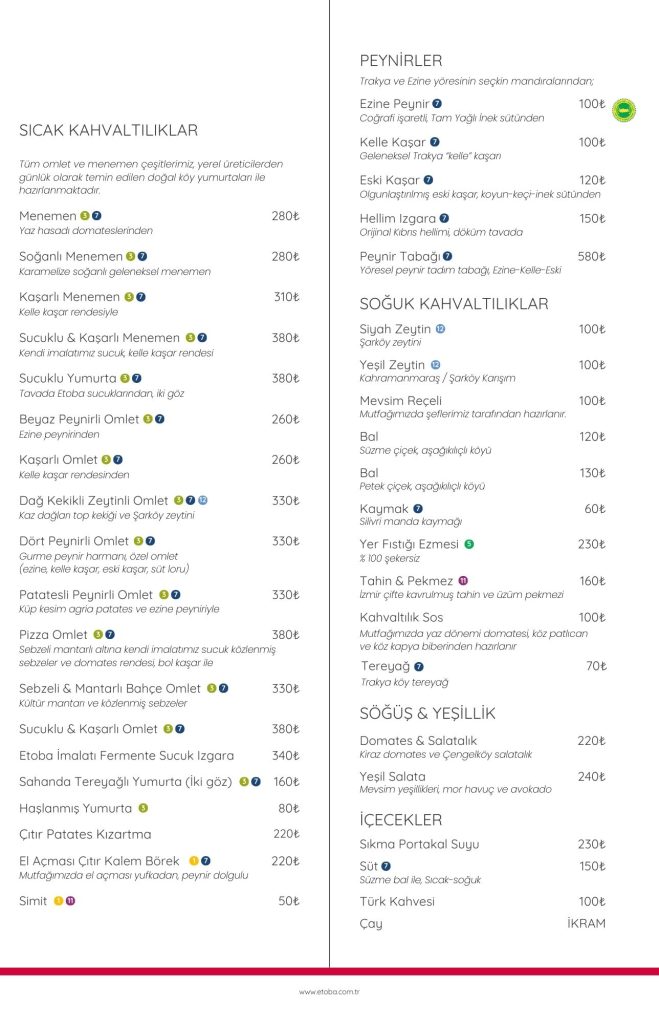
Task: Click the green geographical indication badge beside Ezine Peynir
Action: (x=624, y=109)
